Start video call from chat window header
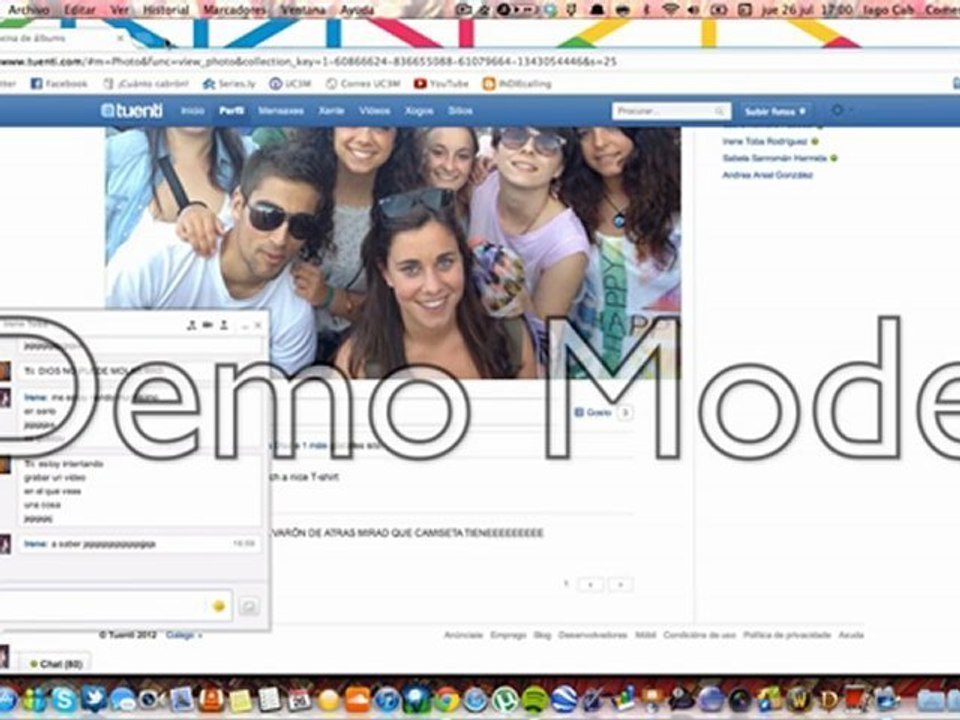960x720 pixels. [x=208, y=325]
